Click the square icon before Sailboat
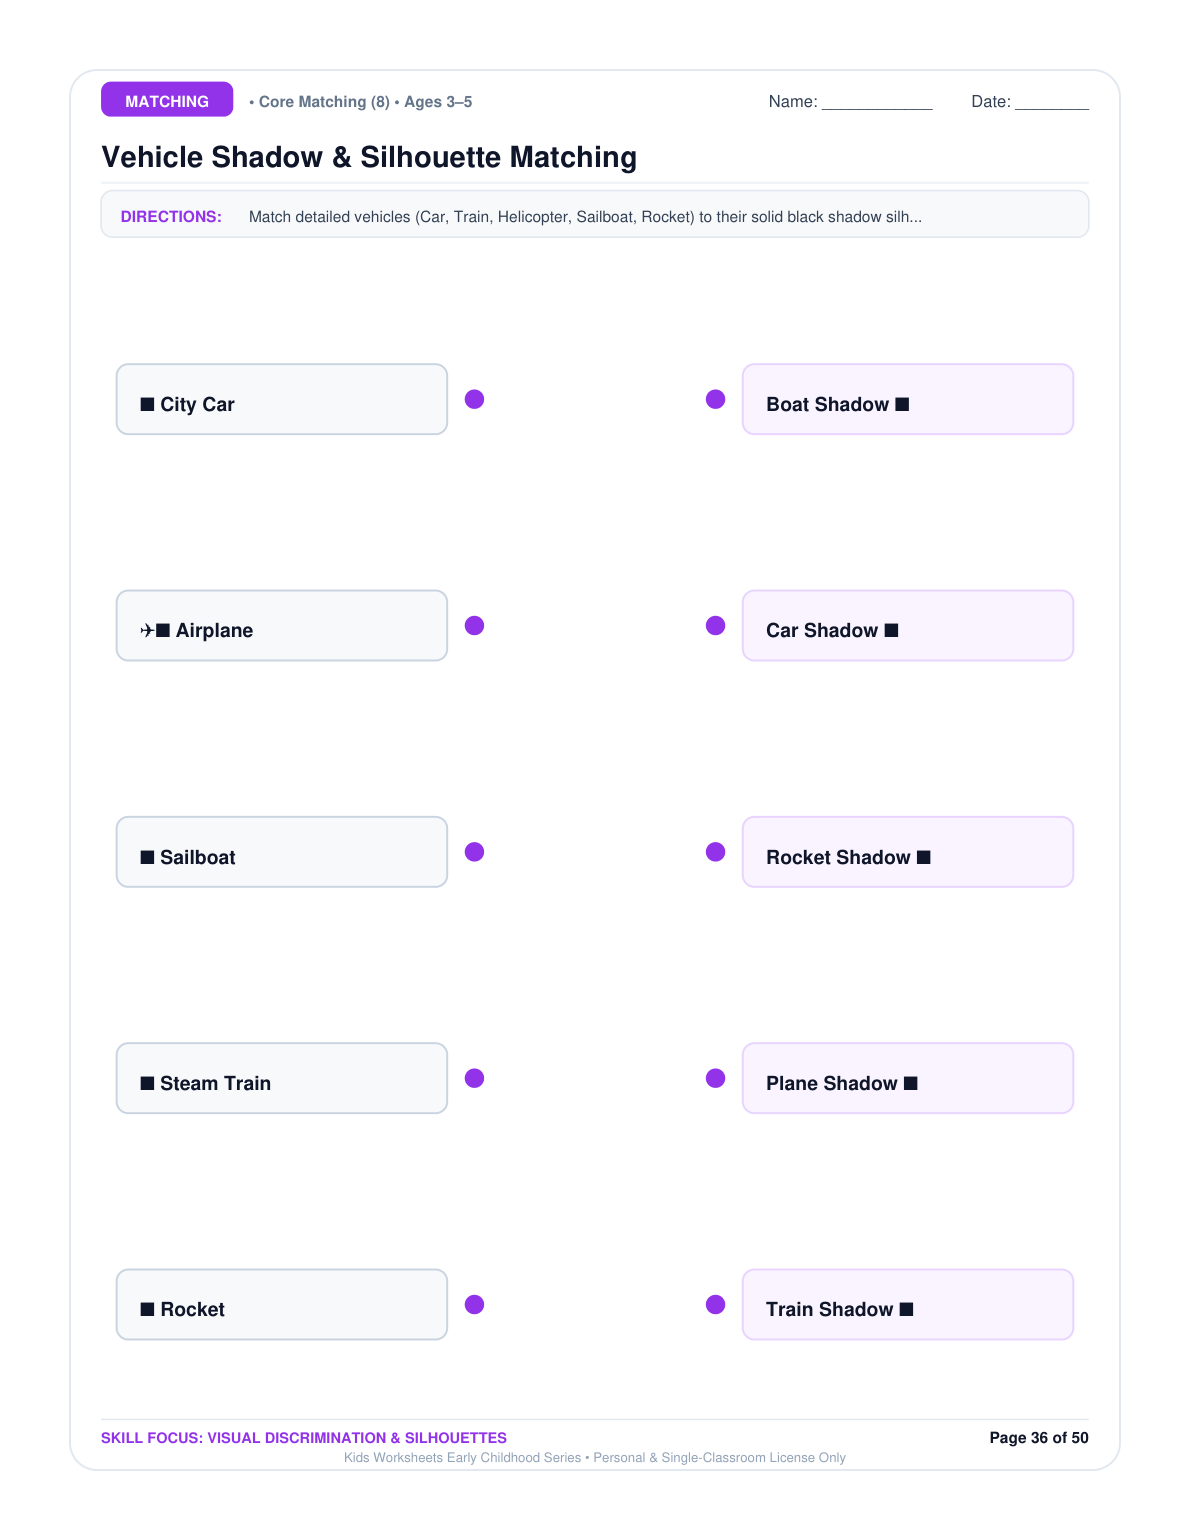 point(148,857)
